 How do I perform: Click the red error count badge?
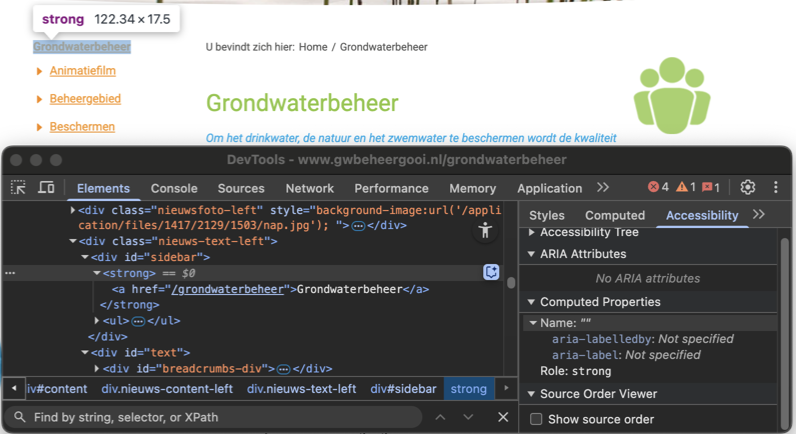[658, 187]
